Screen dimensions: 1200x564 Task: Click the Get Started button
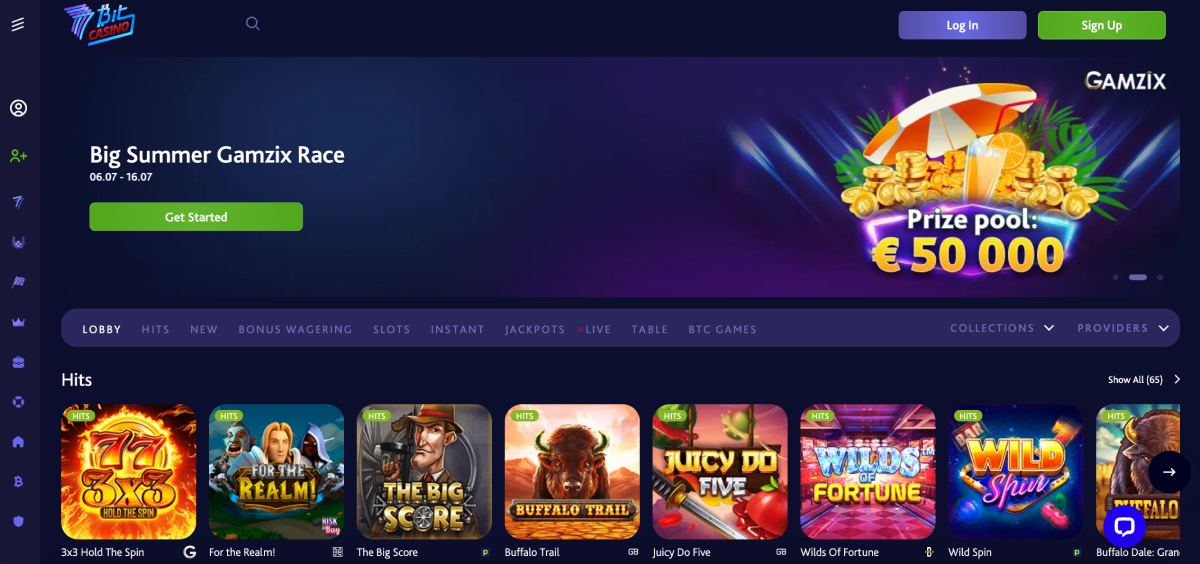point(196,217)
